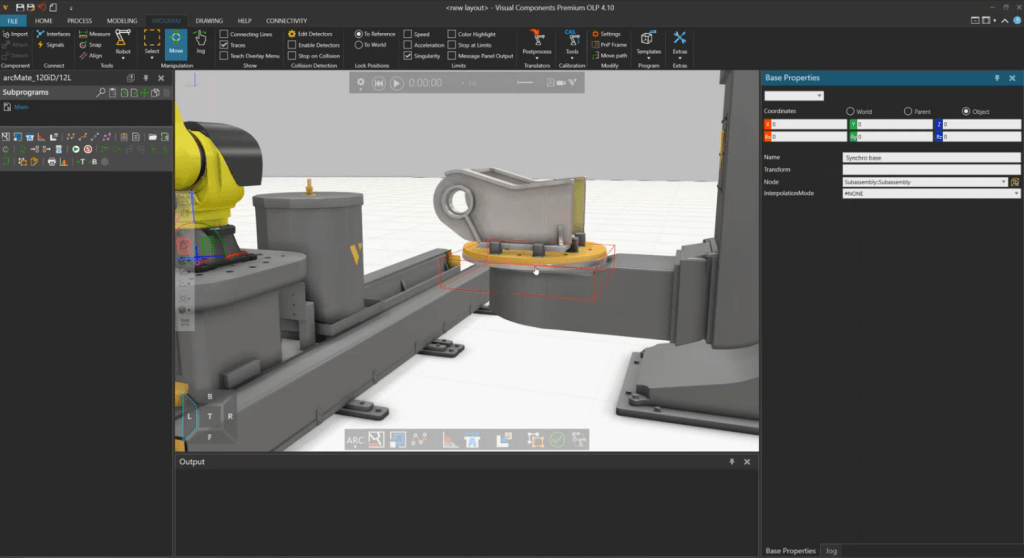Search subprograms with the magnifier icon

click(101, 92)
